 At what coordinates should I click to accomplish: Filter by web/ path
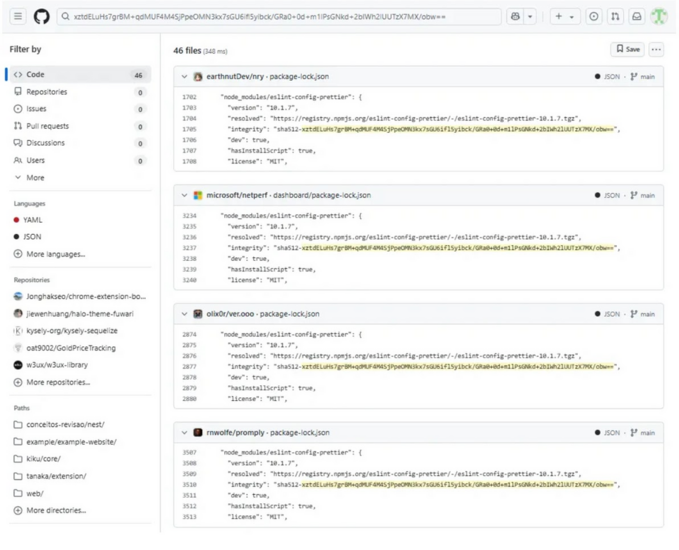80,493
